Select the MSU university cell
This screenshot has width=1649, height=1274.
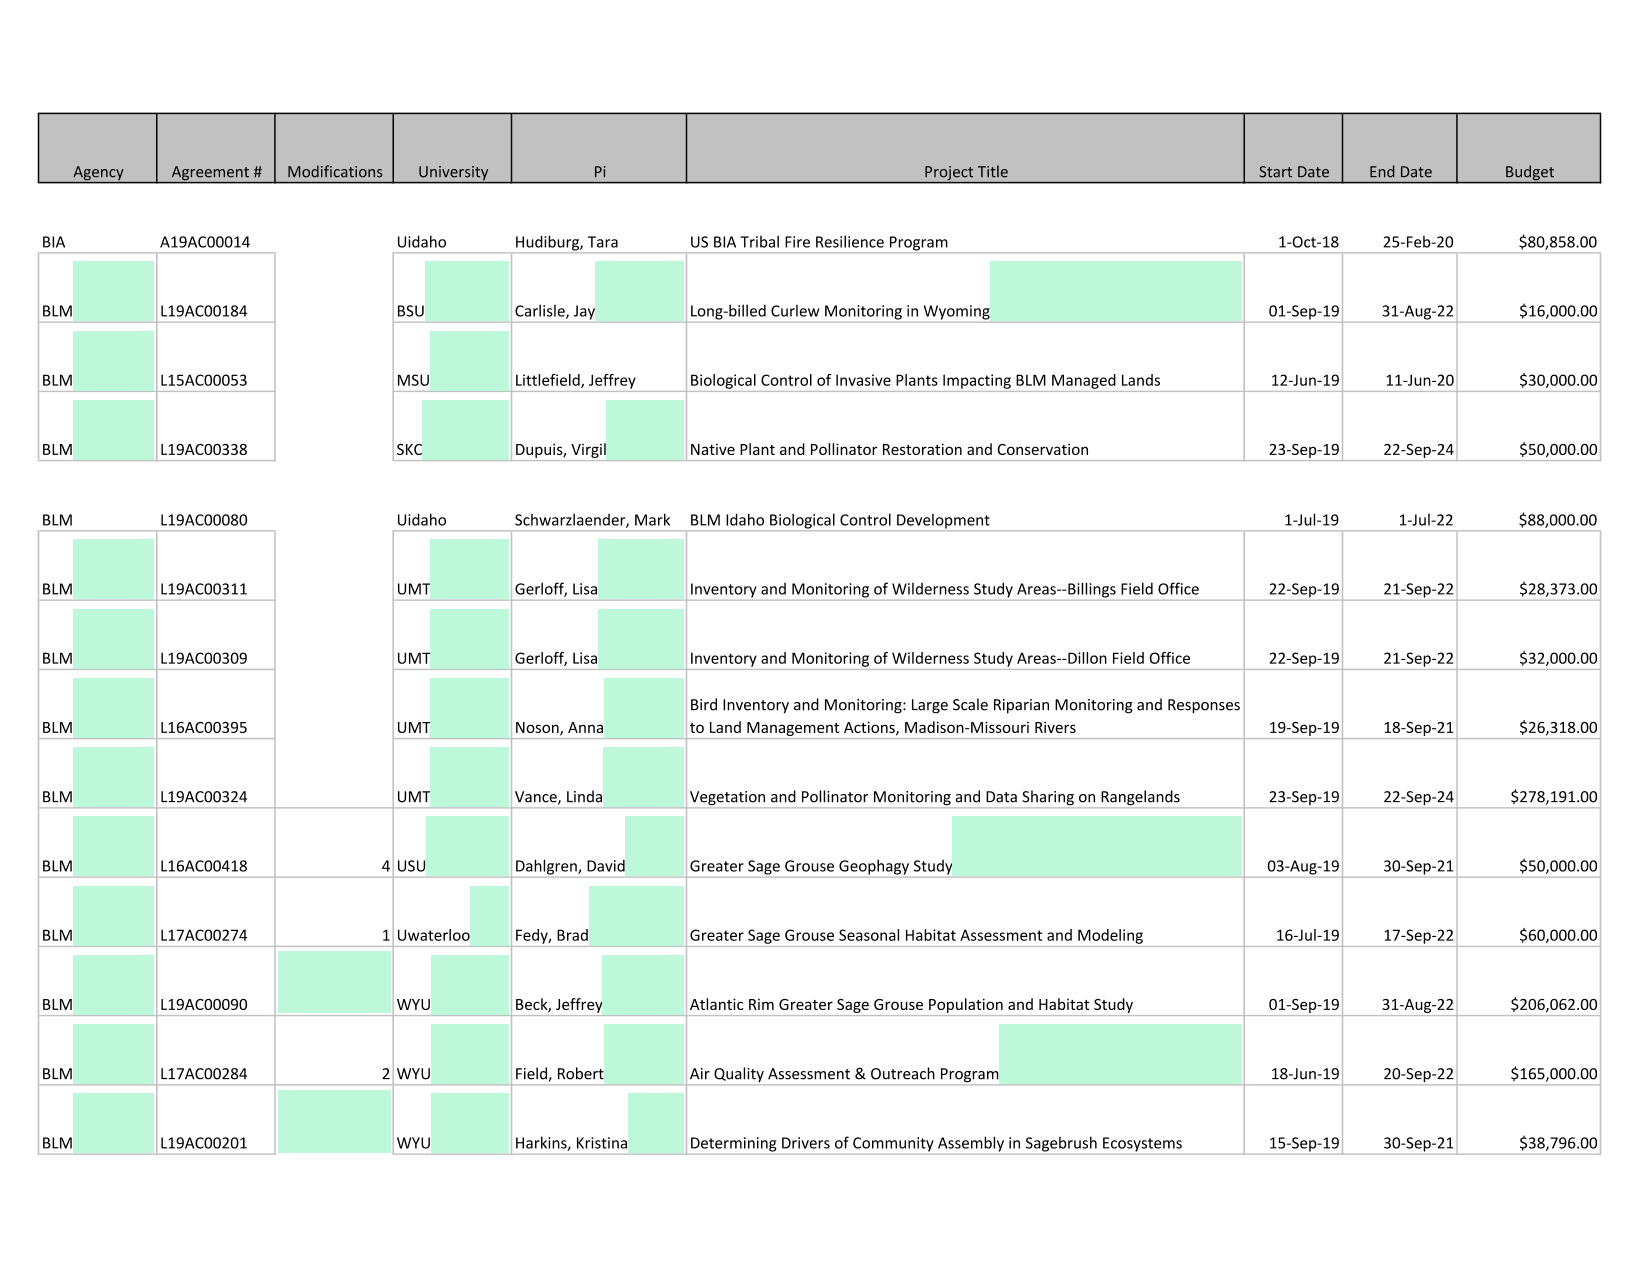(x=413, y=380)
